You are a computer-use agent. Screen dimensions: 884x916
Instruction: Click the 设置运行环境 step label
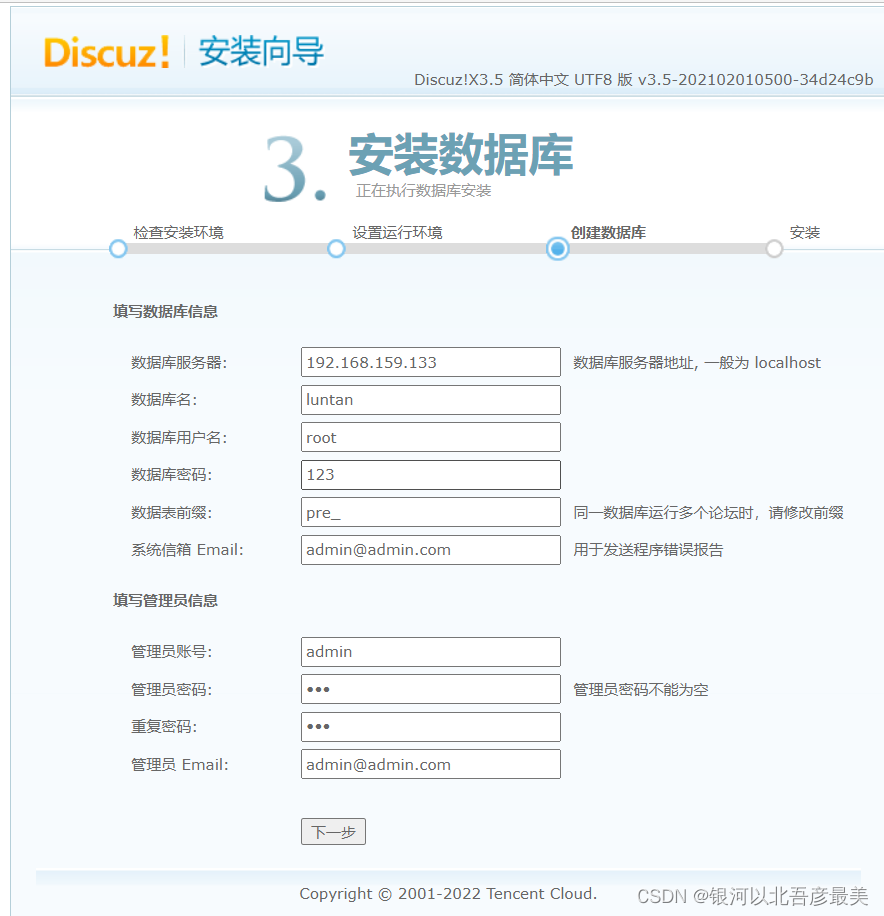coord(397,233)
